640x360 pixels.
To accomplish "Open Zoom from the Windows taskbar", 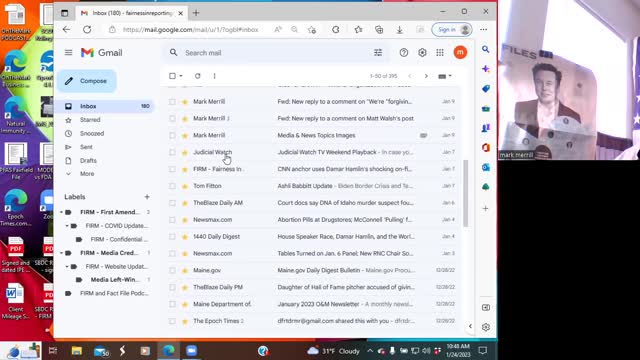I will 191,350.
